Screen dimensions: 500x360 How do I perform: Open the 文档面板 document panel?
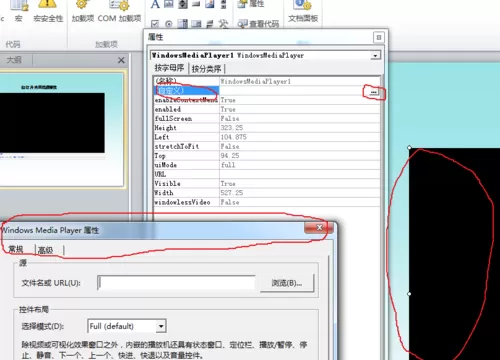303,11
